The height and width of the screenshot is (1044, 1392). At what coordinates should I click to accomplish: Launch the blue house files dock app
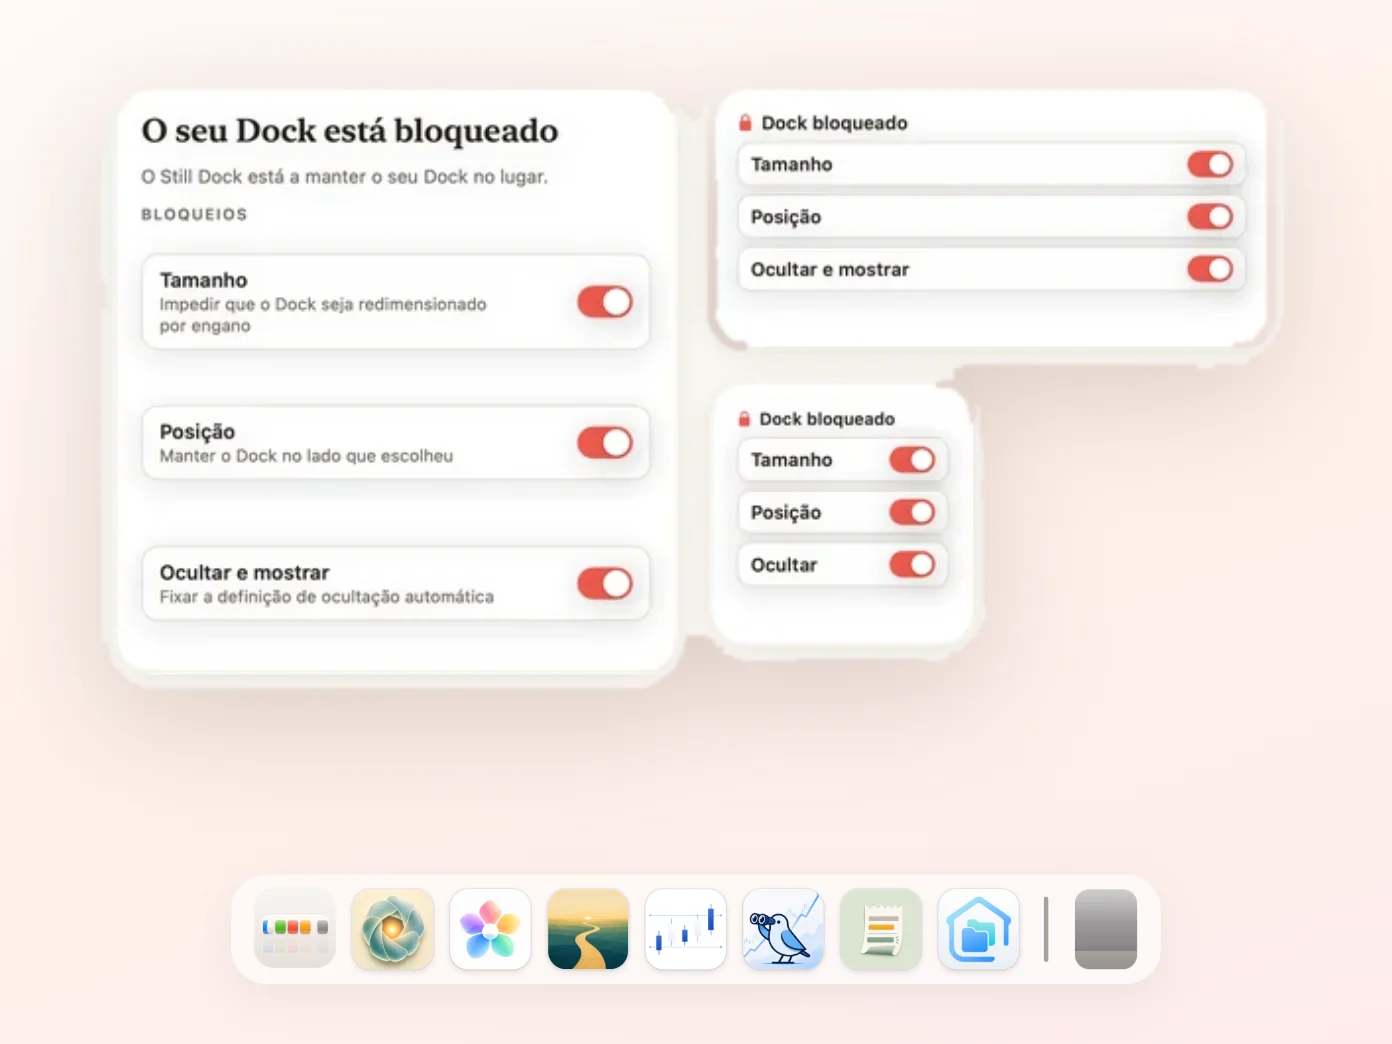coord(979,929)
